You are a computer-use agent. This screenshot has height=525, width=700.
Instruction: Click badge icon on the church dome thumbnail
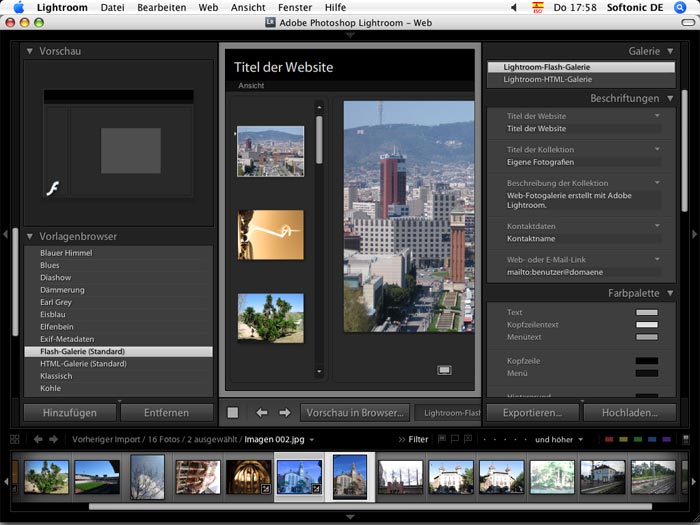coord(266,489)
